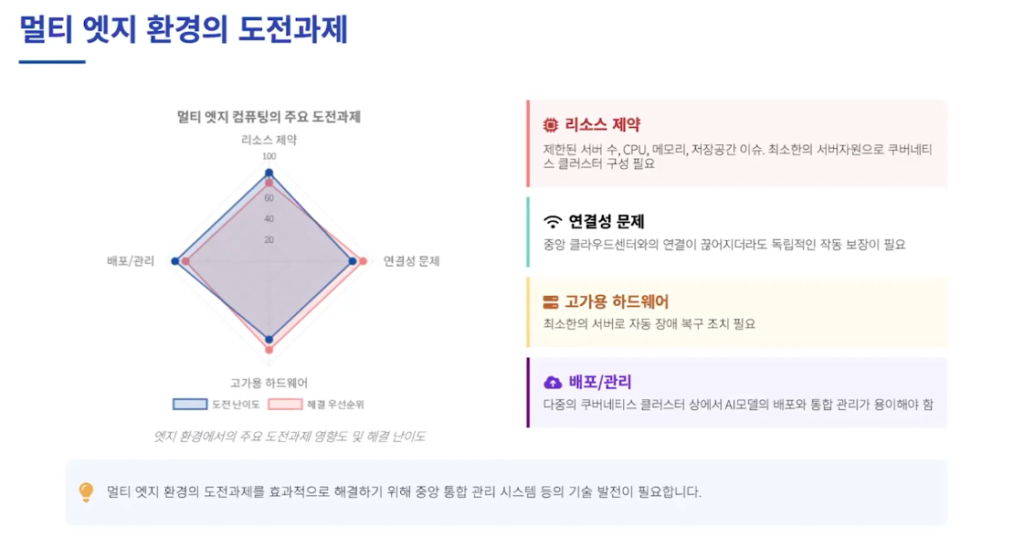Select the 연결성 문제 card heading
1024x538 pixels.
[x=607, y=222]
